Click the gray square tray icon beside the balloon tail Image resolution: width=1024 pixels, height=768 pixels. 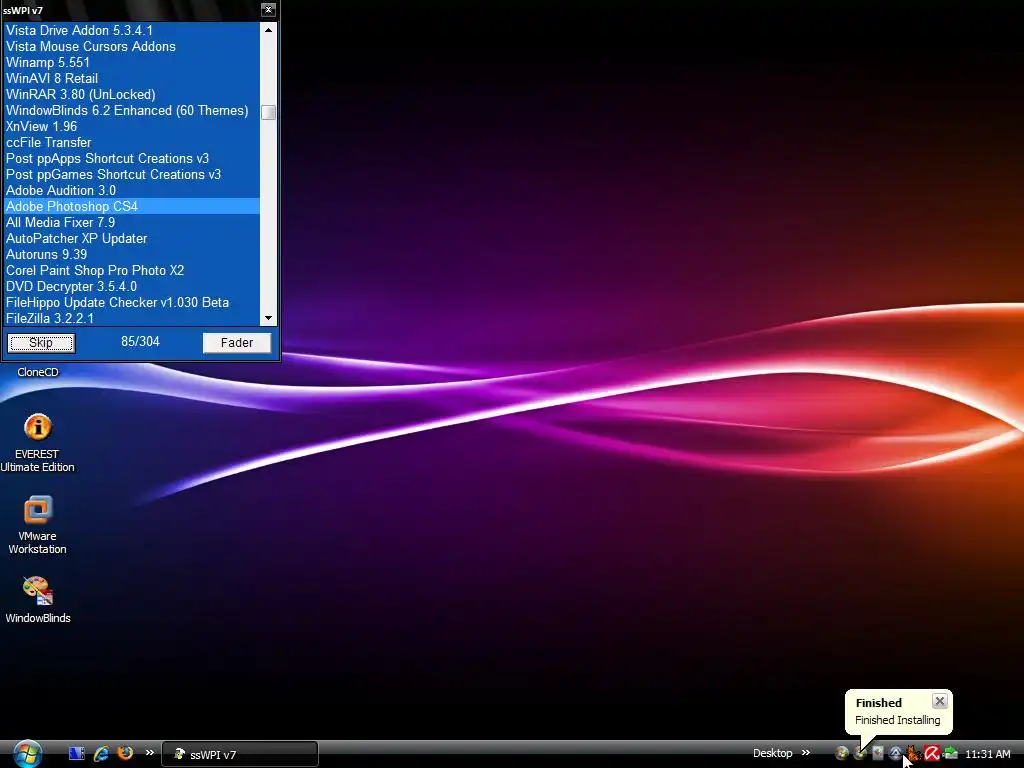pyautogui.click(x=878, y=753)
